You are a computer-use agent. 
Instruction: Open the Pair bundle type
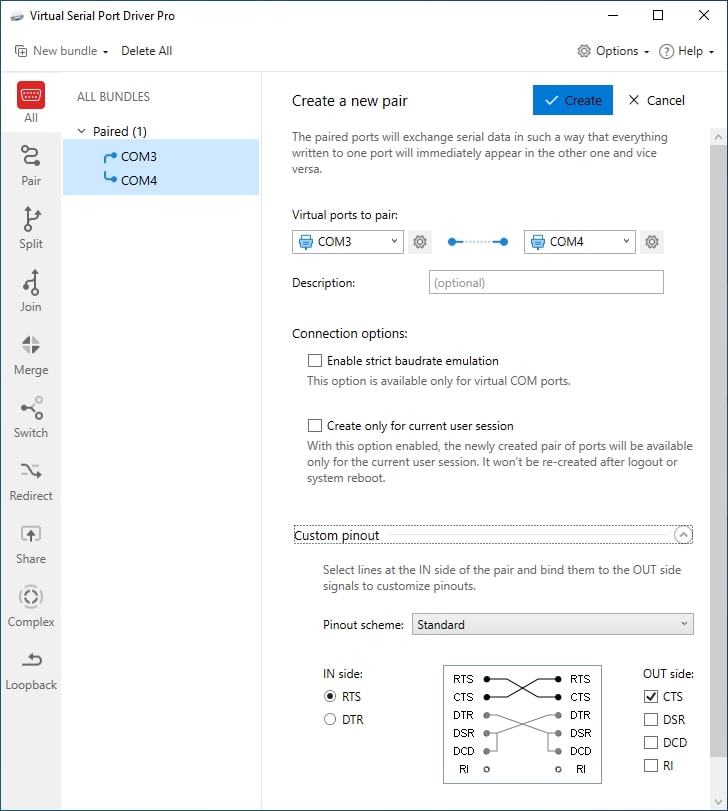(31, 166)
